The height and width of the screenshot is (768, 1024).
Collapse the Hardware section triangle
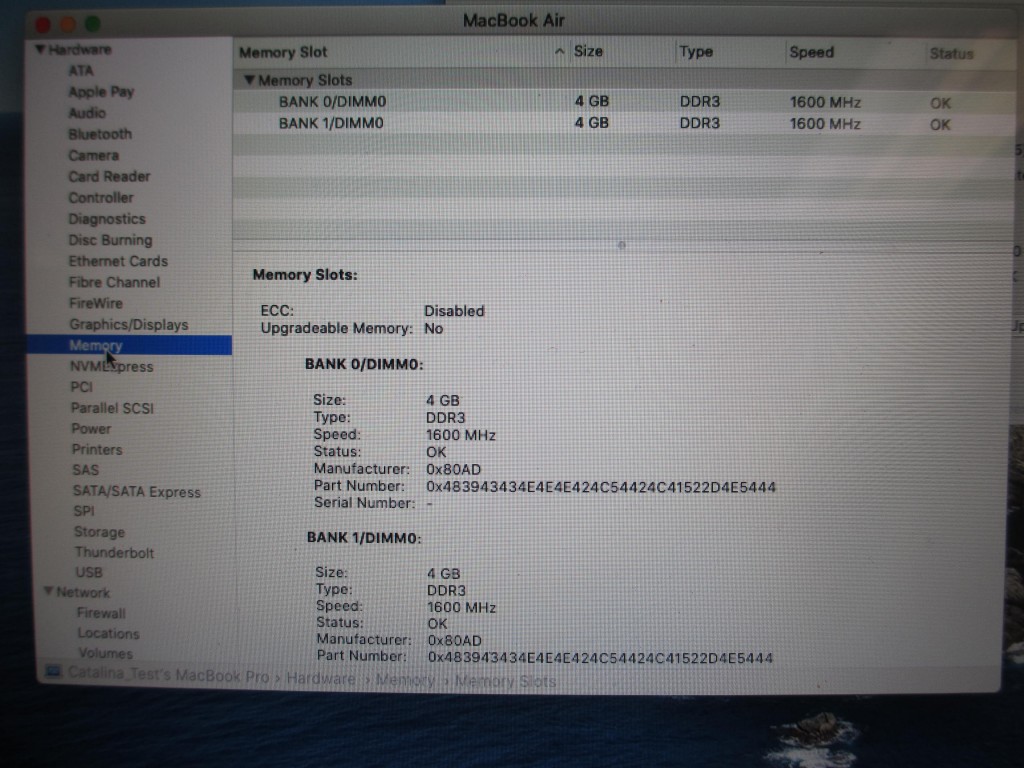pos(40,50)
